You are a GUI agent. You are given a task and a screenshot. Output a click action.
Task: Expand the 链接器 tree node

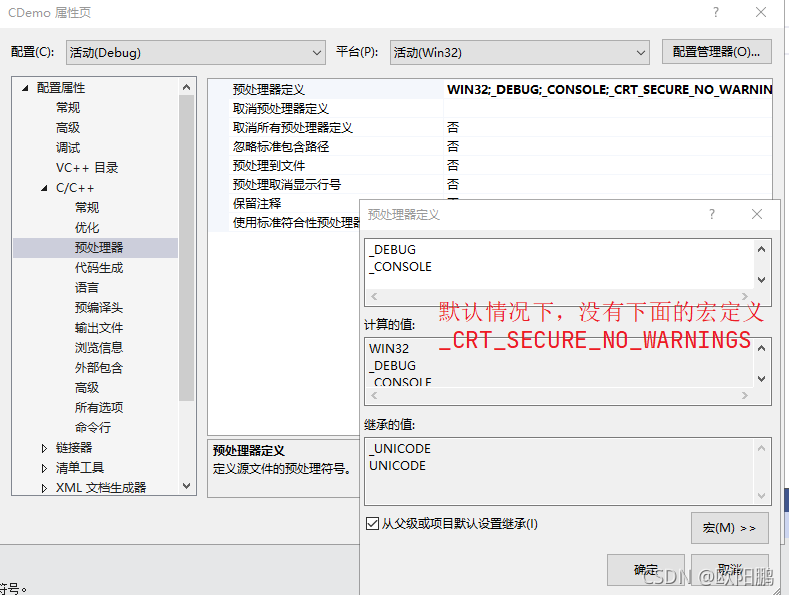tap(44, 448)
